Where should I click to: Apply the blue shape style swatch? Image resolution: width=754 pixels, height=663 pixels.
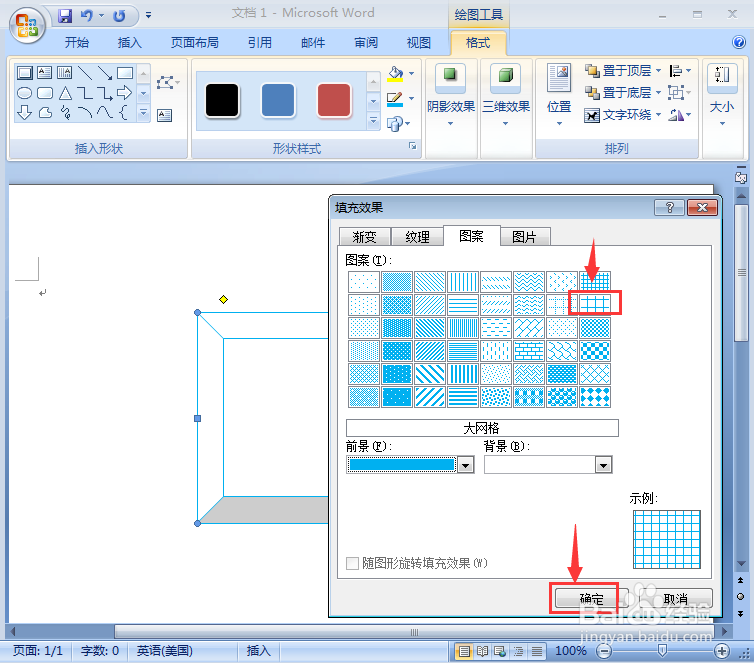pos(278,100)
